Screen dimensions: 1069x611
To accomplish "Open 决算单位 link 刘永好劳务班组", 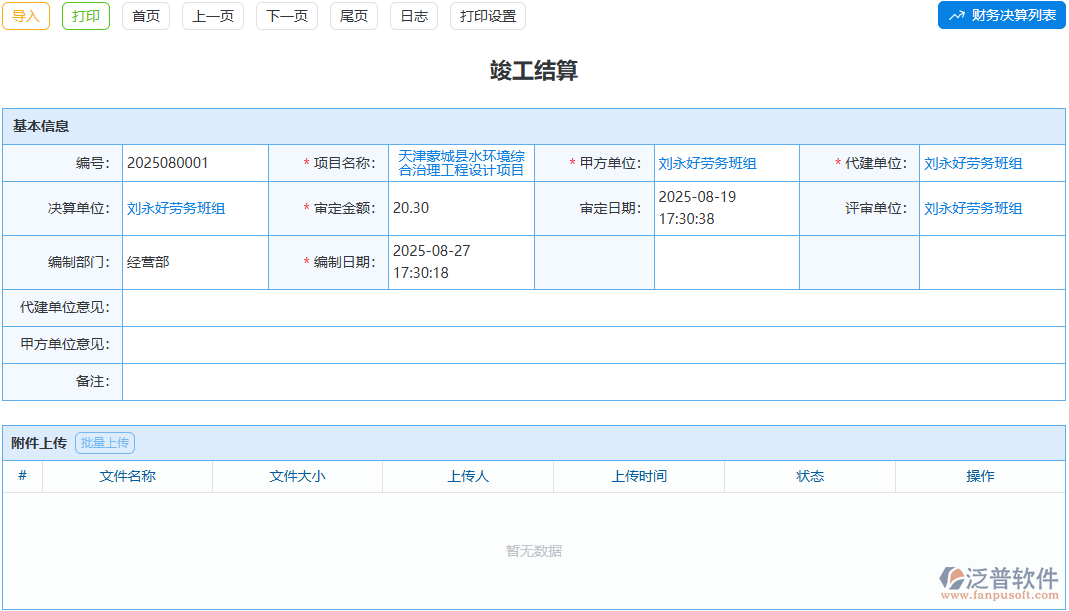I will click(177, 208).
